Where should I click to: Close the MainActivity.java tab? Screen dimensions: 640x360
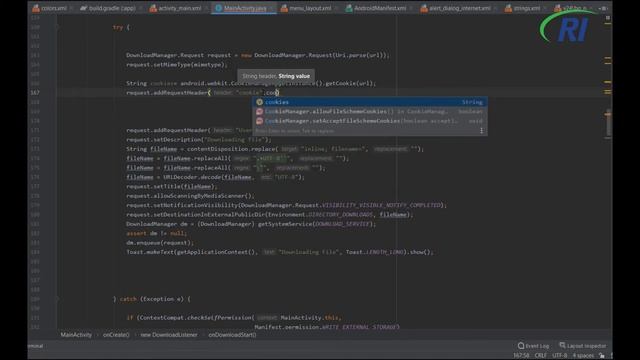272,8
